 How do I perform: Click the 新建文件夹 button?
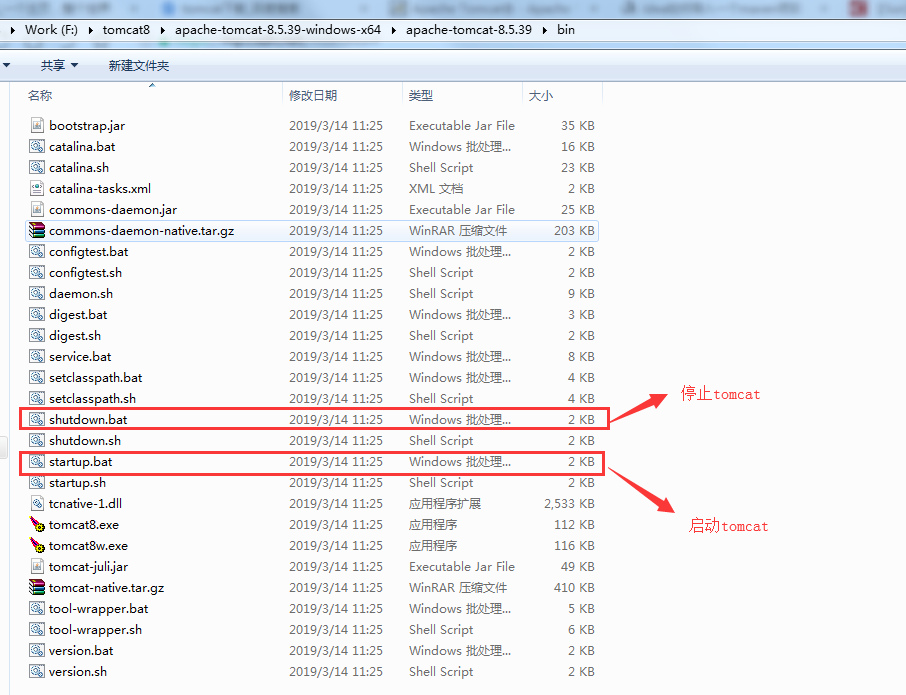[139, 65]
